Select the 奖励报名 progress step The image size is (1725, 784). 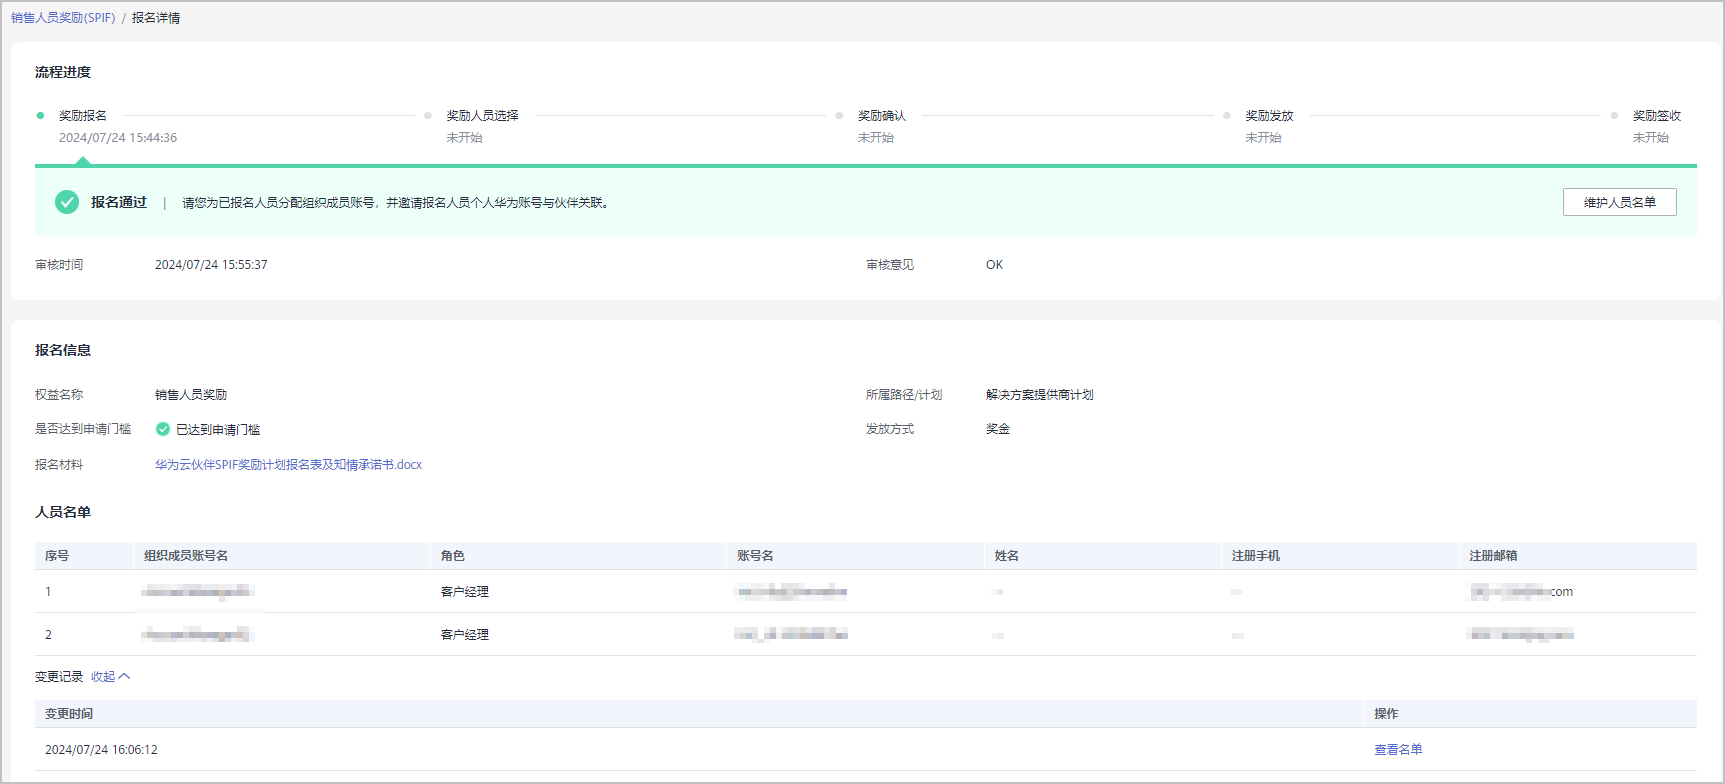83,116
